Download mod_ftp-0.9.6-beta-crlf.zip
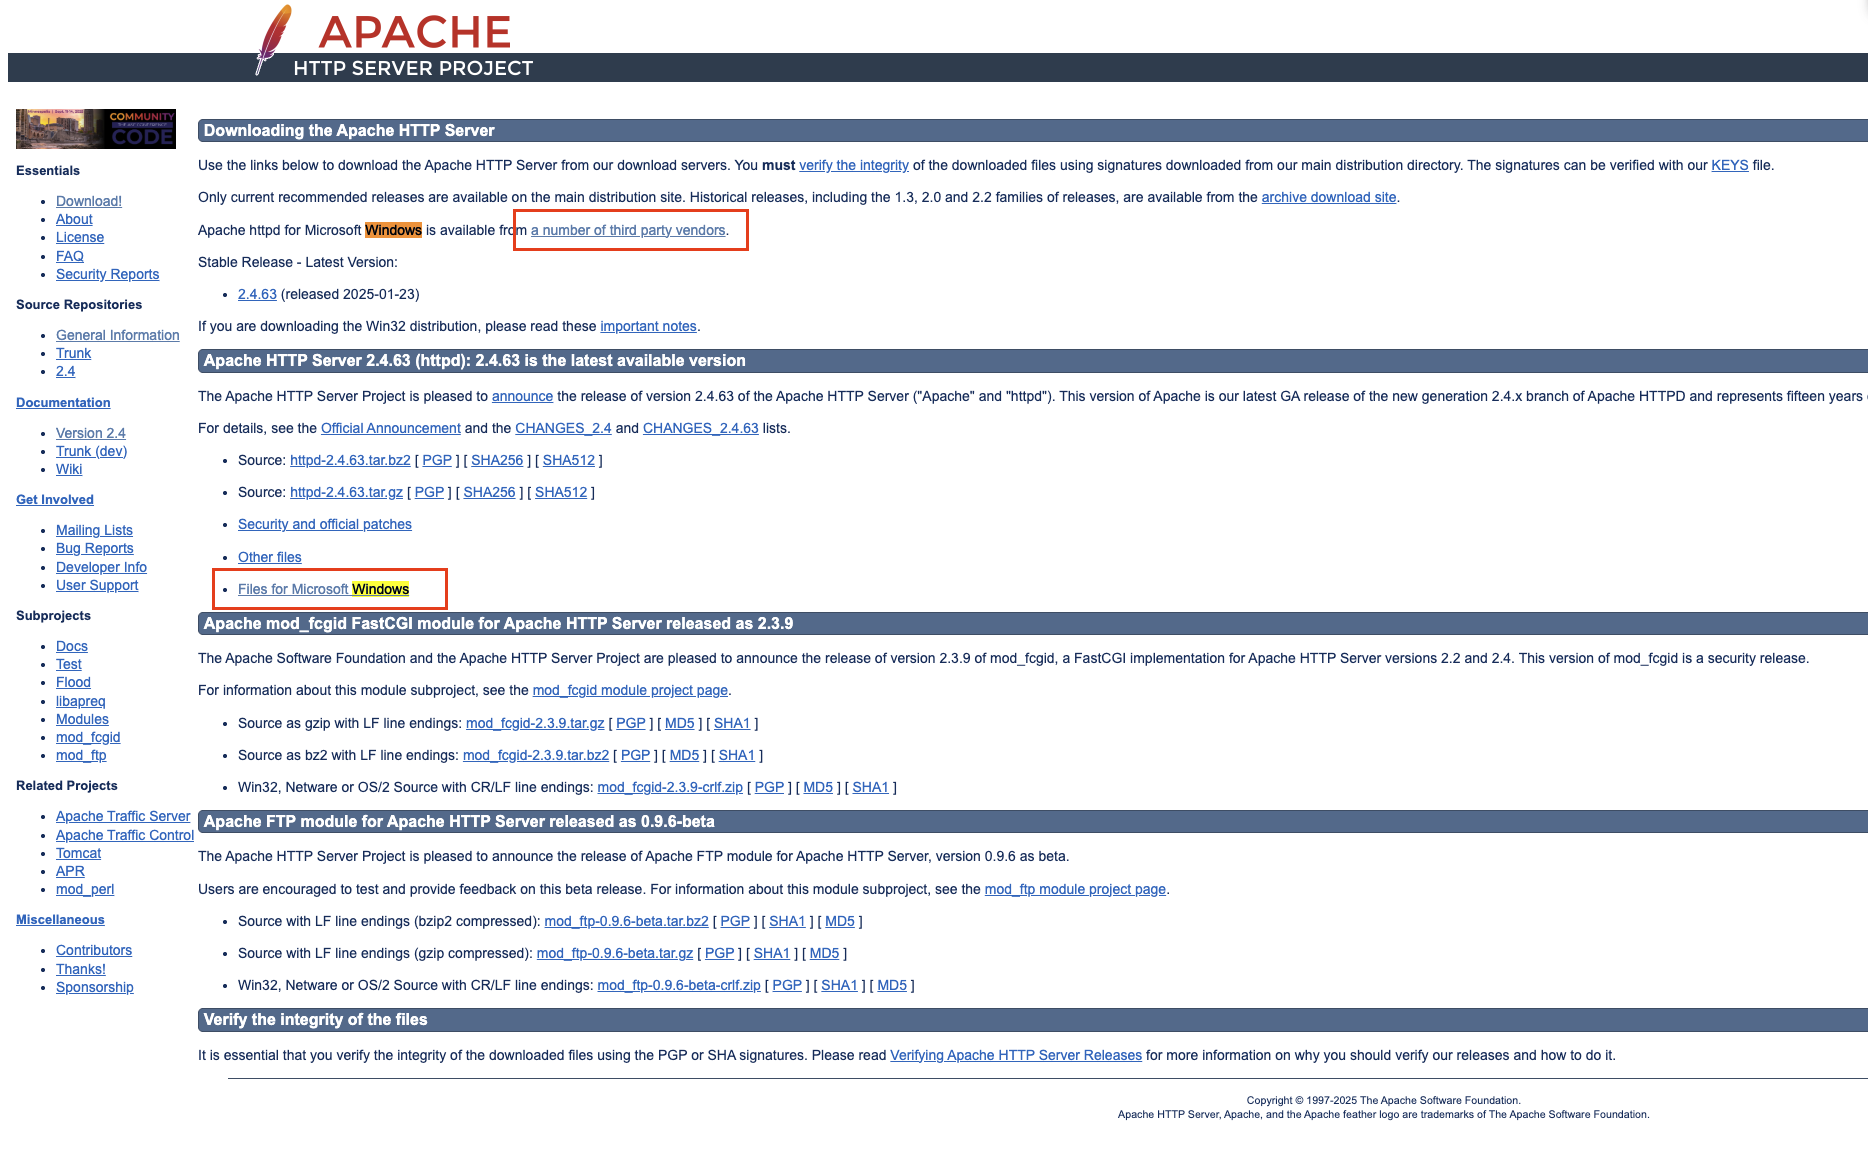 (x=679, y=985)
